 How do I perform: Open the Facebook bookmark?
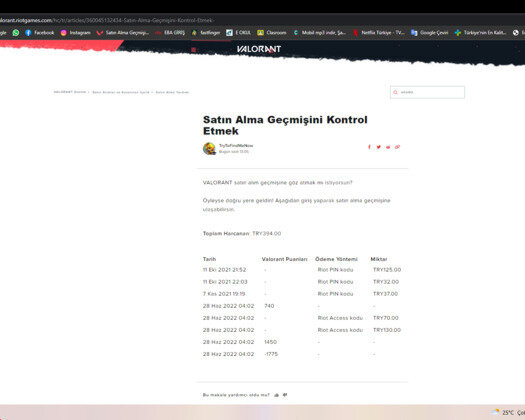pyautogui.click(x=40, y=32)
